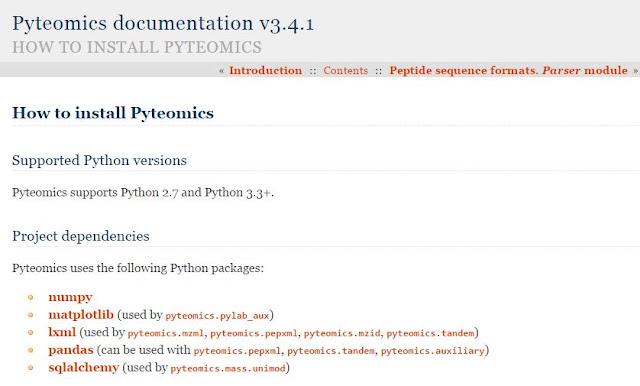Screen dimensions: 640x386
Task: Click the Supported Python versions heading
Action: pos(99,160)
